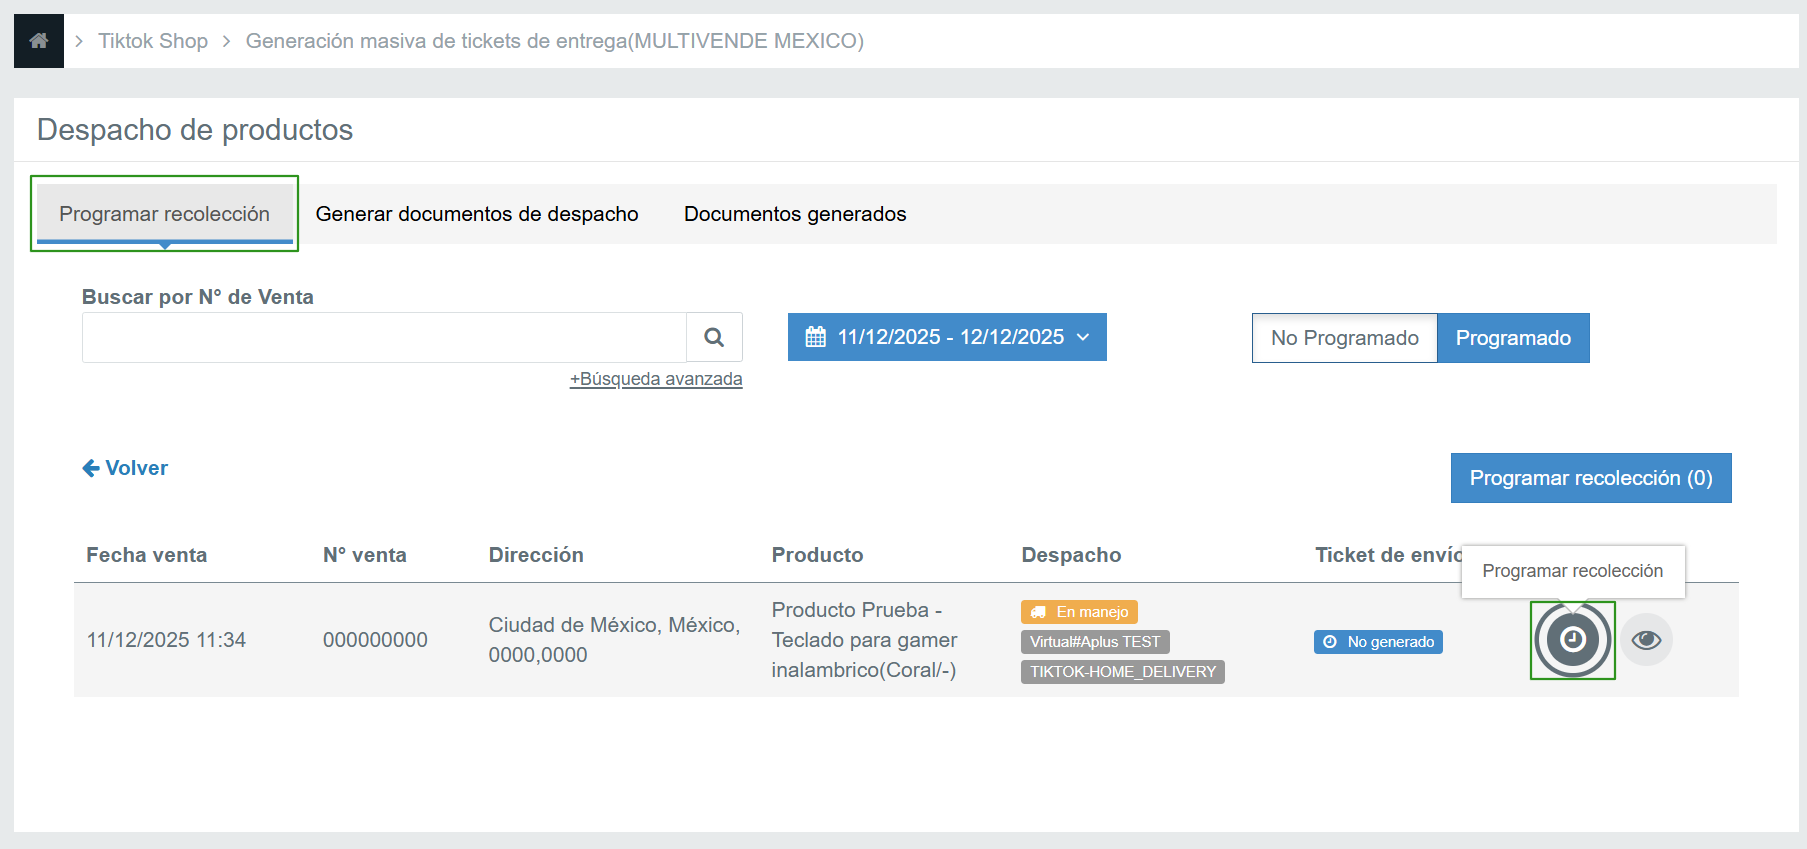Go to 'Tiktok Shop' breadcrumb link
Viewport: 1807px width, 849px height.
(153, 41)
